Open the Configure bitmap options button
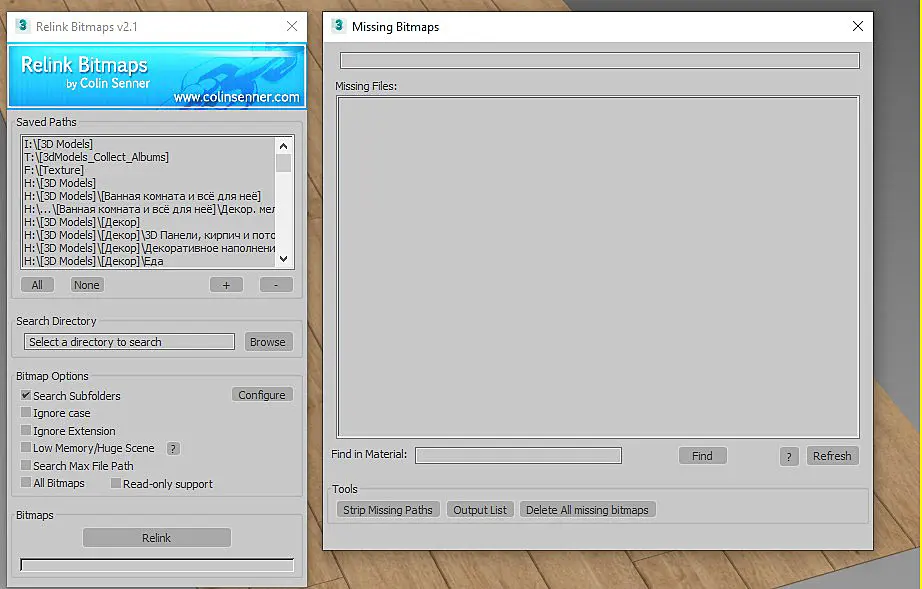 click(262, 395)
